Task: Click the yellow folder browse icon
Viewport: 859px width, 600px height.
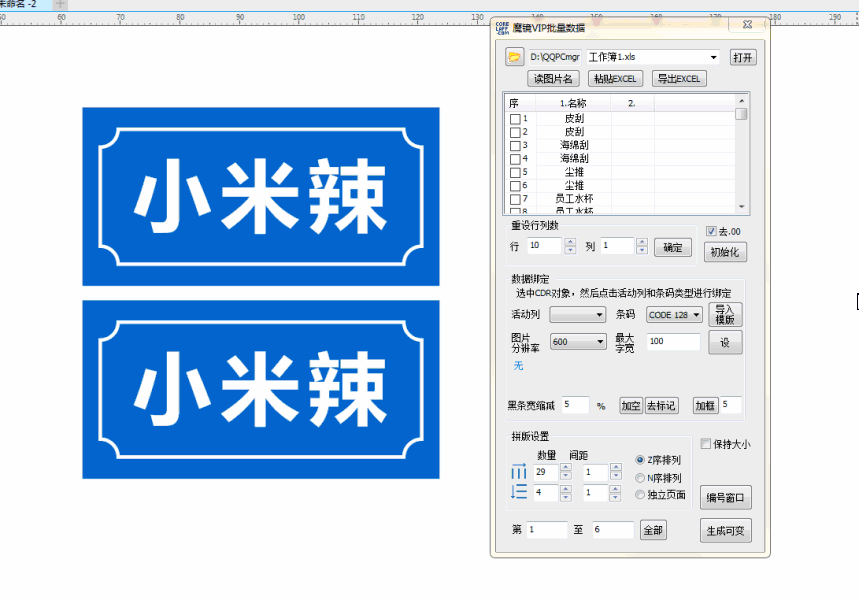Action: pyautogui.click(x=514, y=57)
